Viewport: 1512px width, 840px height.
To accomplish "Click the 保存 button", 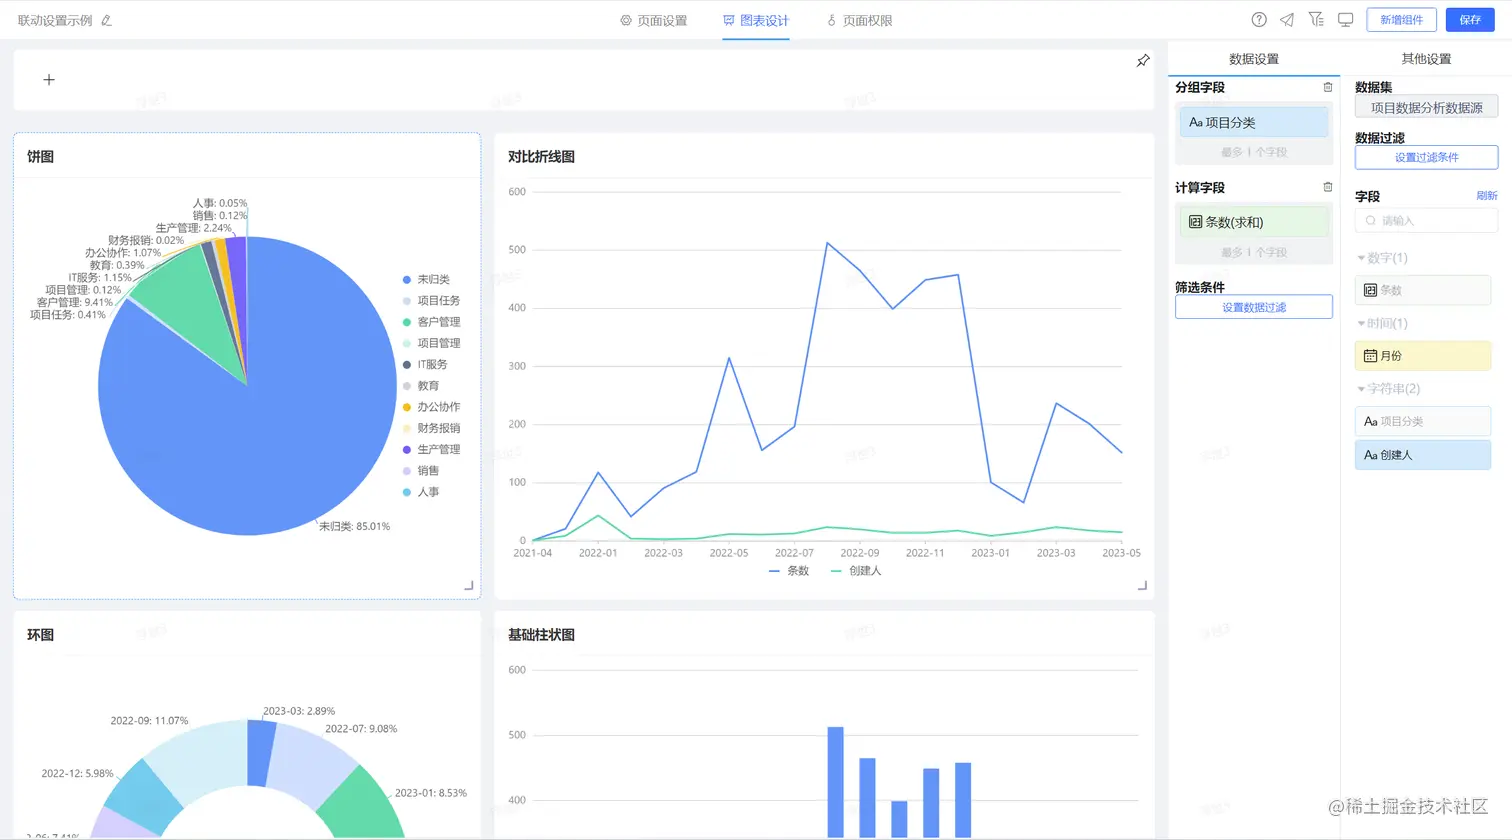I will point(1470,20).
